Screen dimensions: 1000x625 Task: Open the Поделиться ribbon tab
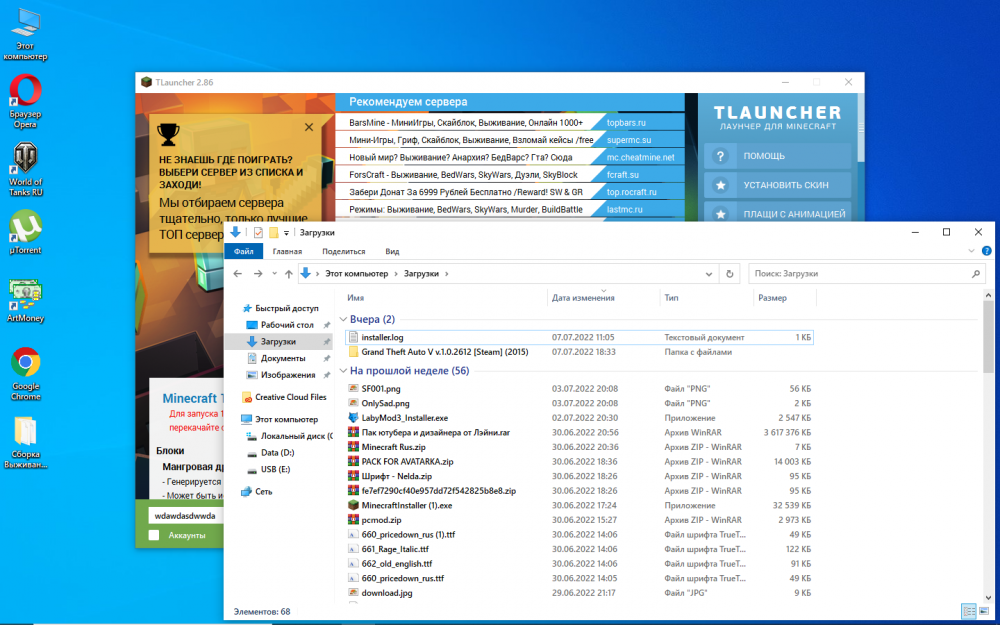point(344,251)
